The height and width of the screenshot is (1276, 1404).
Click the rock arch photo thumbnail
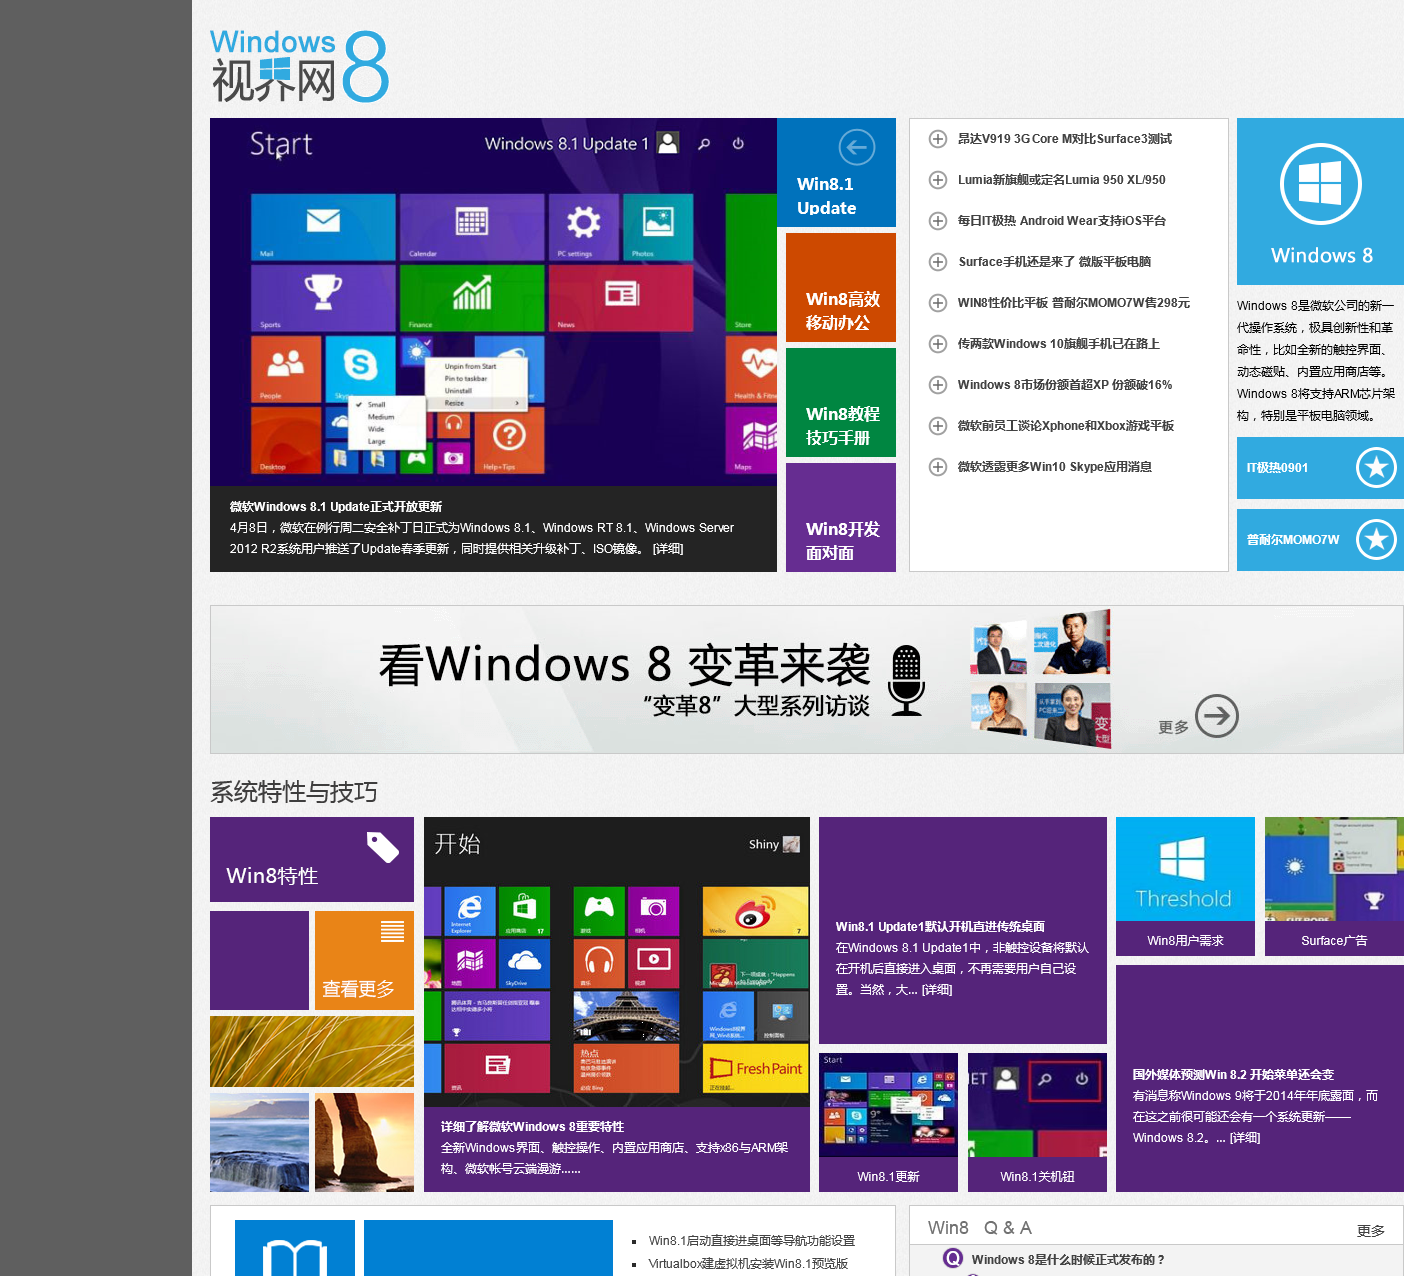click(364, 1143)
